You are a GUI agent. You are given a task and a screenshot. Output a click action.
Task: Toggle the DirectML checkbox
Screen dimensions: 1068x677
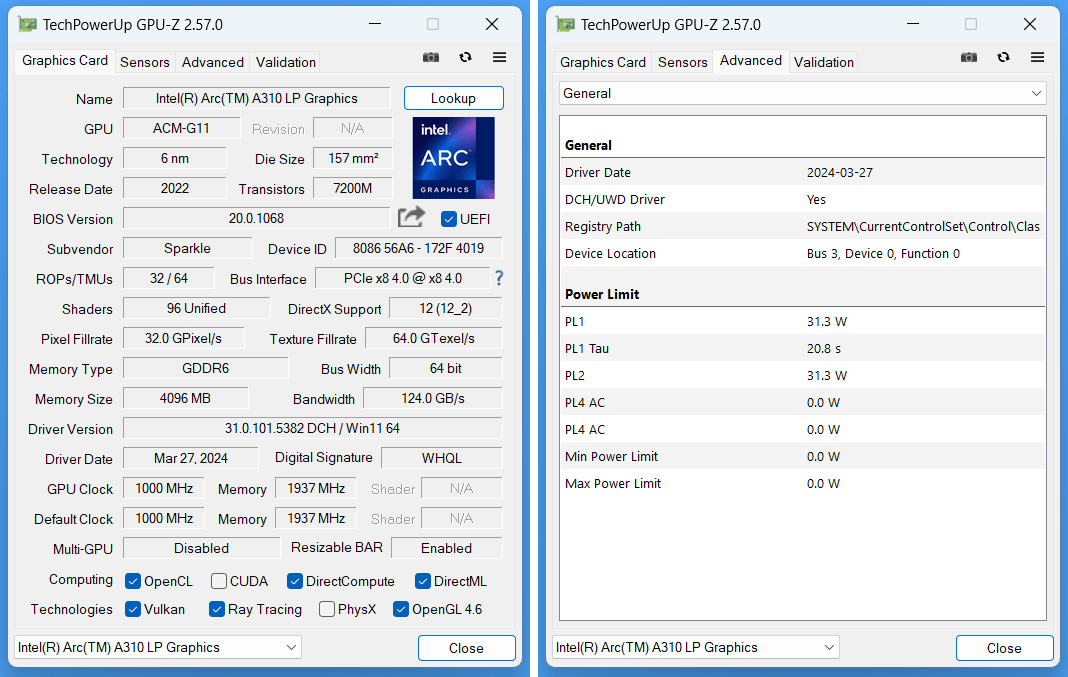tap(423, 581)
